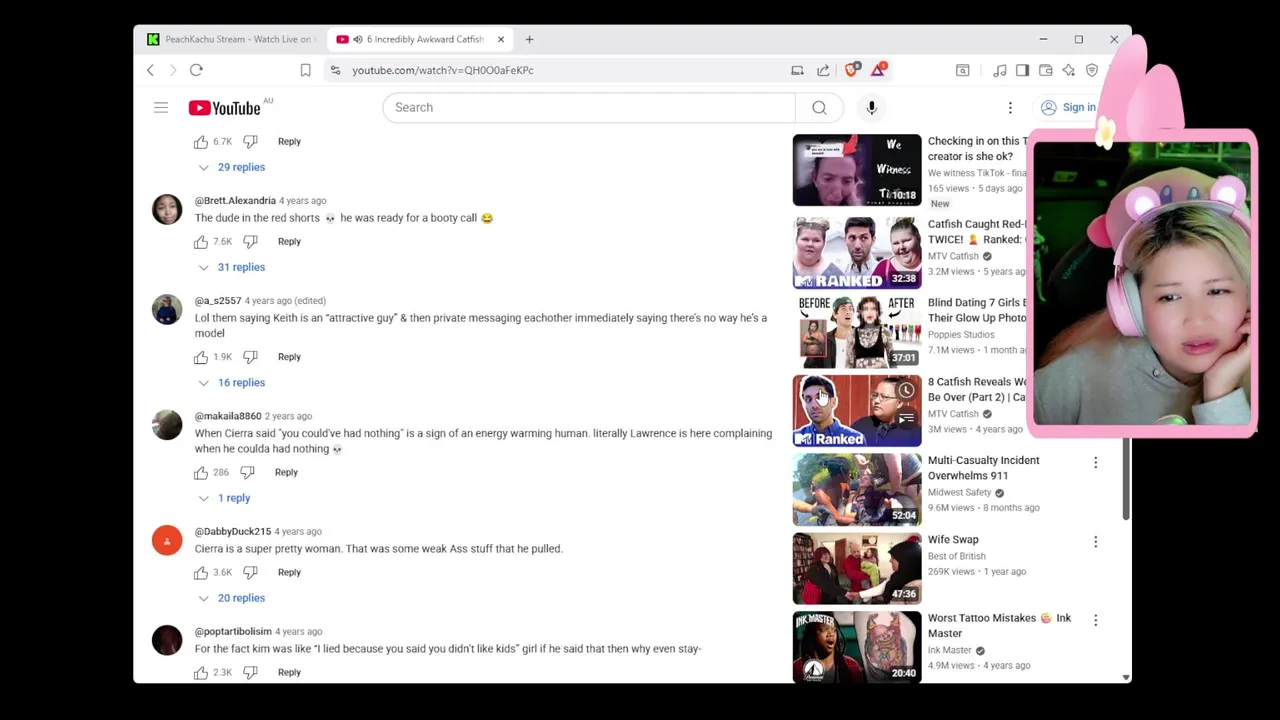Go back in browser history
Screen dimensions: 1280x720
[x=150, y=70]
